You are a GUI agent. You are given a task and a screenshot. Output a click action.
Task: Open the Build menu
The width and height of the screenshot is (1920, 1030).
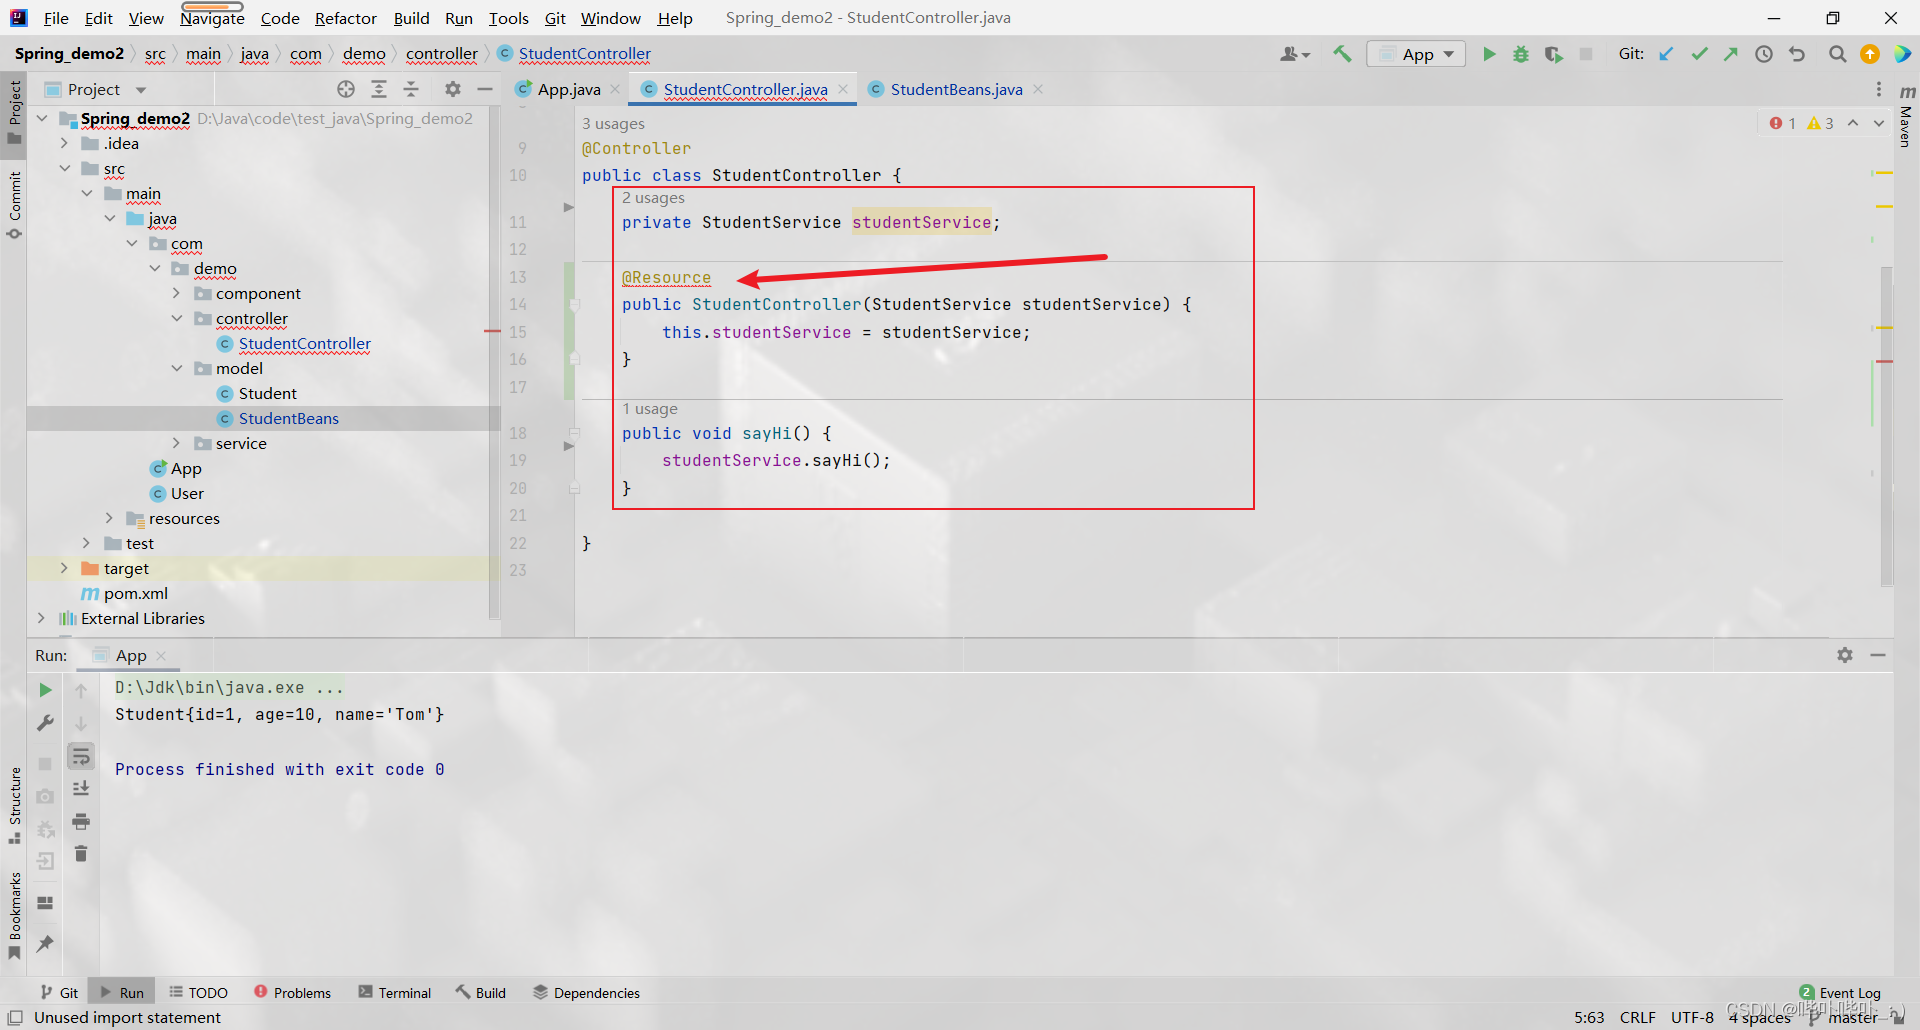(411, 18)
